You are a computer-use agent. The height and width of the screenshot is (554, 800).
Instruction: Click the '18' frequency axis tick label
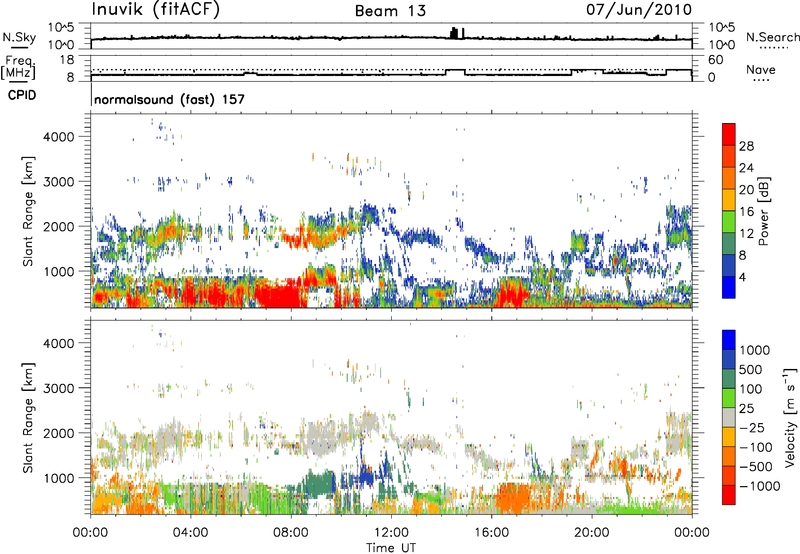coord(66,60)
